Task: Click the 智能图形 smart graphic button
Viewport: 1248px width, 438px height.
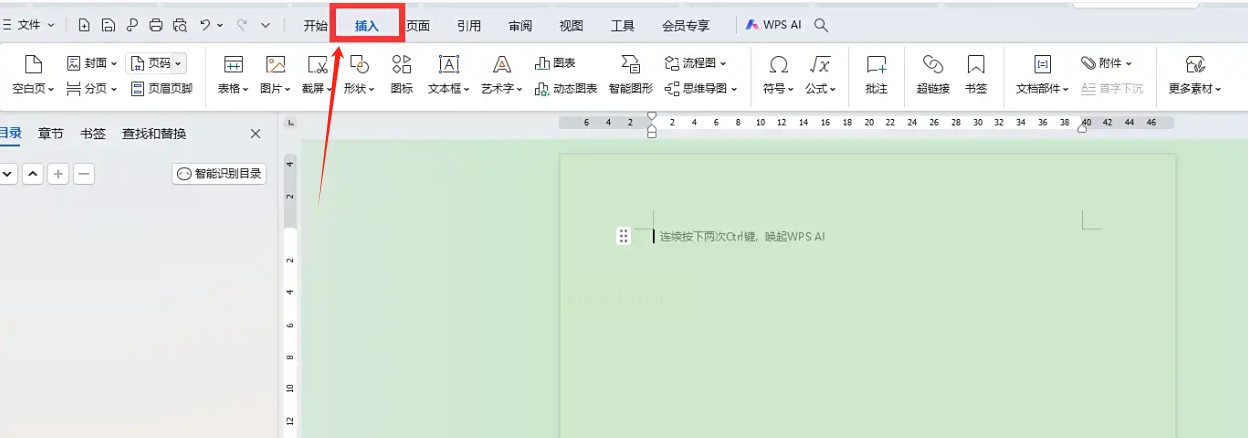Action: 630,76
